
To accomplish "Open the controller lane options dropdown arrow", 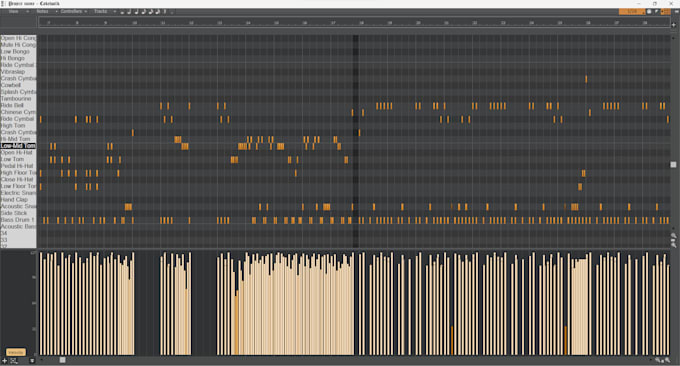I will (32, 361).
